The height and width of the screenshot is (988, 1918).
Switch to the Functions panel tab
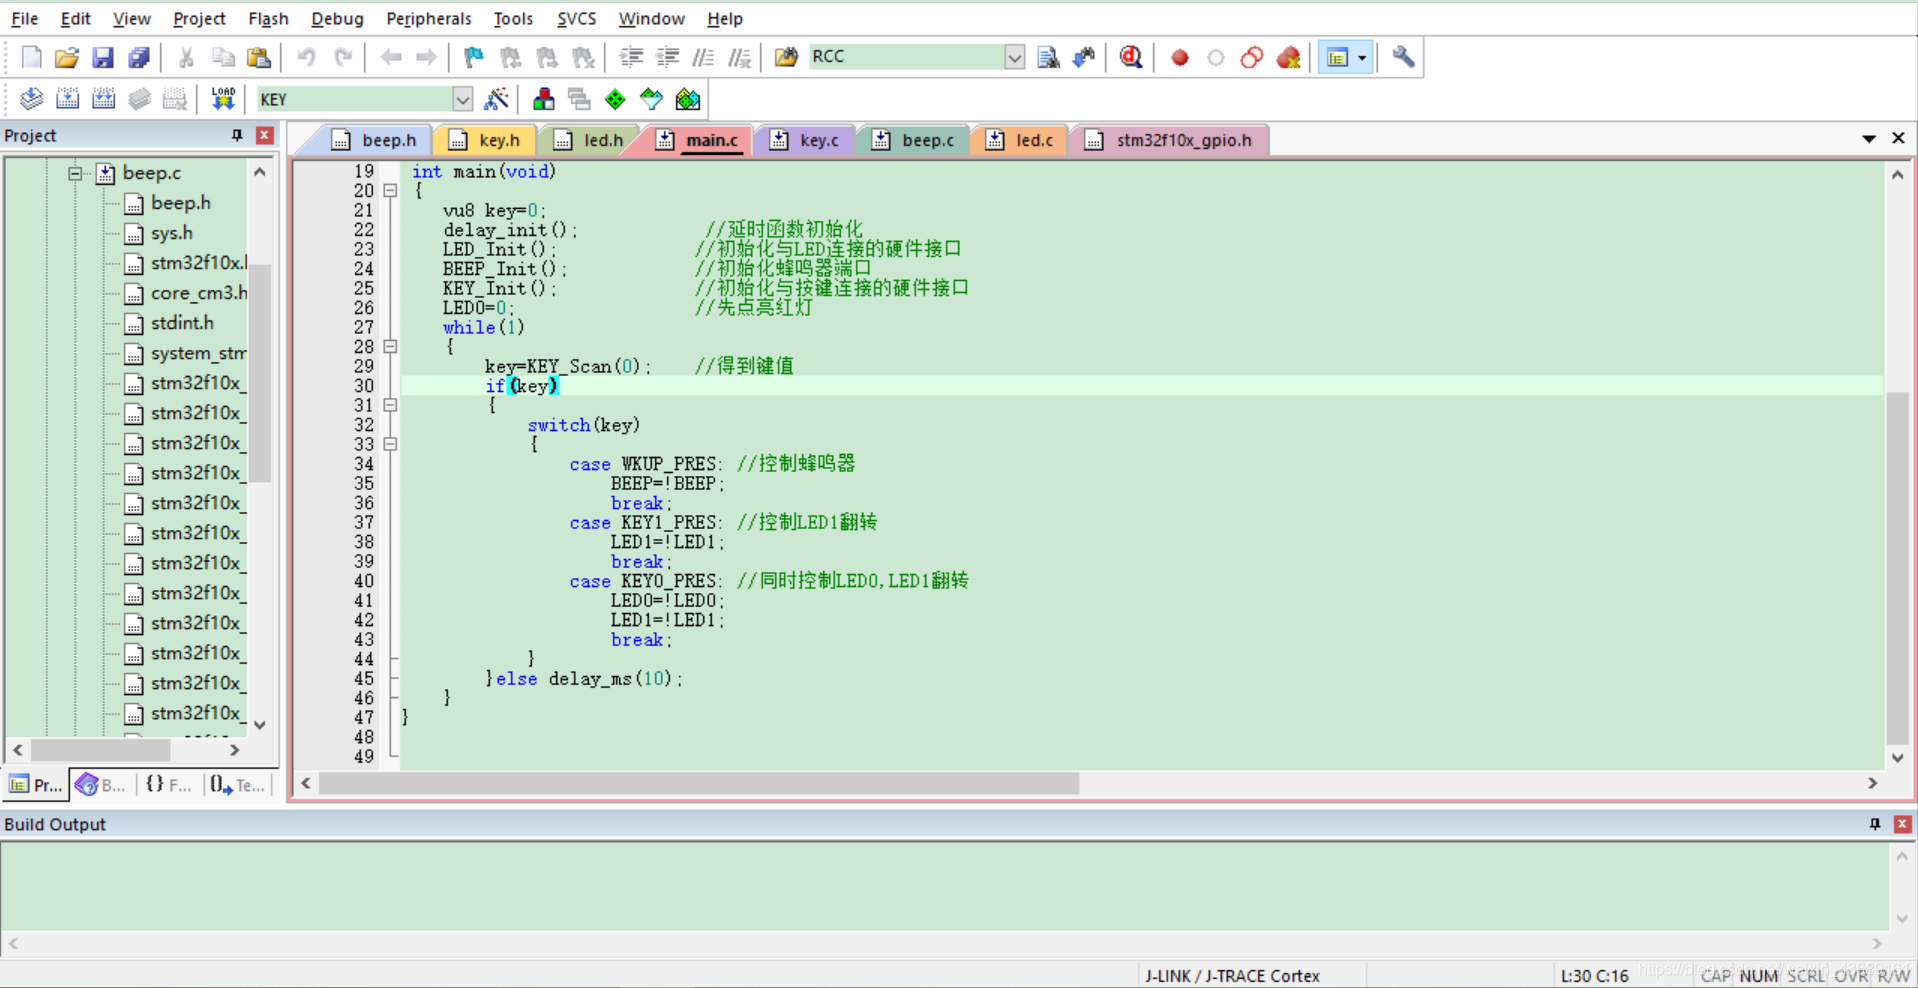pos(168,785)
